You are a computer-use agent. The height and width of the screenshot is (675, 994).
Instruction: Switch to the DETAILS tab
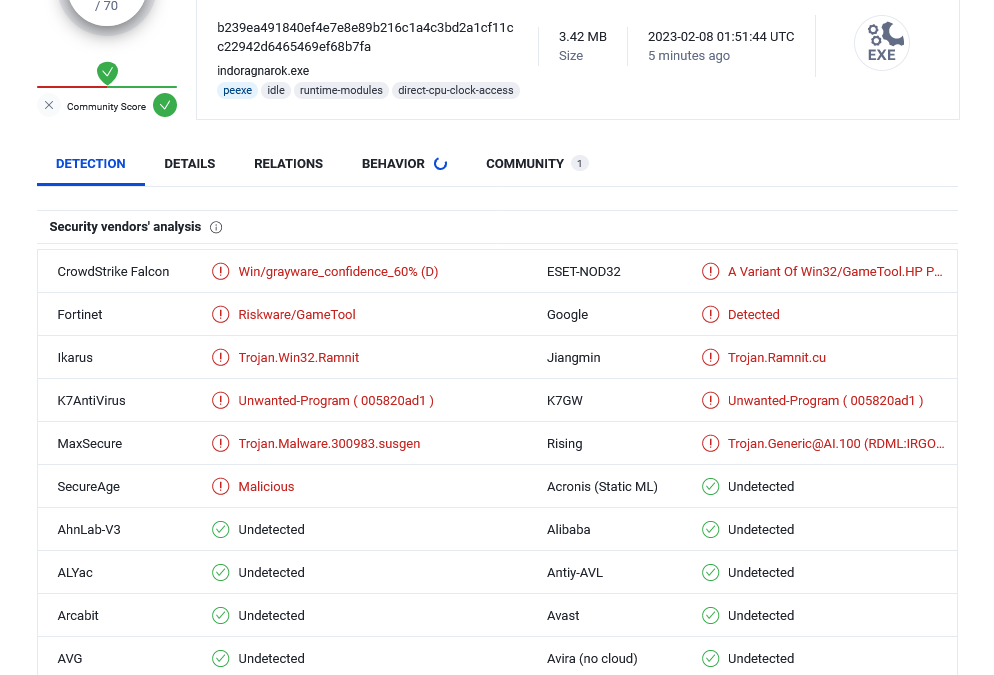pos(190,164)
